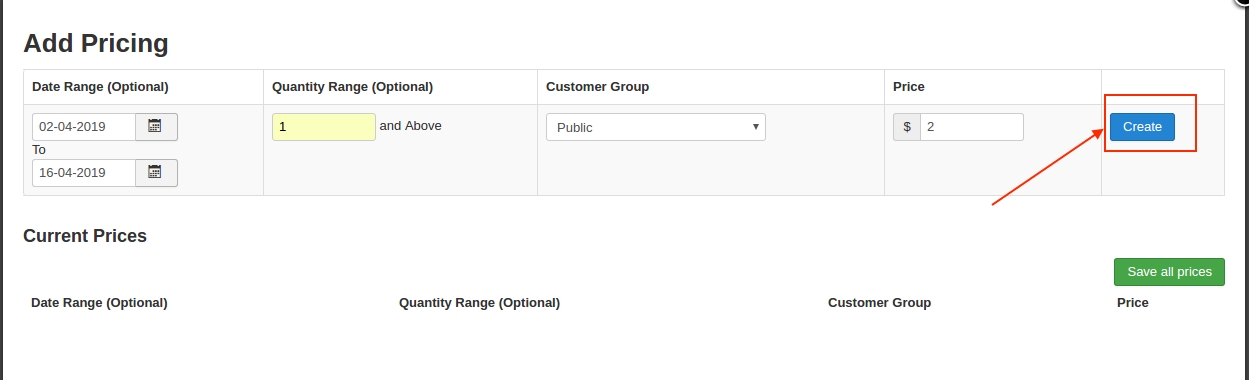Select Date Range header in Add Pricing table
1249x380 pixels.
tap(100, 87)
